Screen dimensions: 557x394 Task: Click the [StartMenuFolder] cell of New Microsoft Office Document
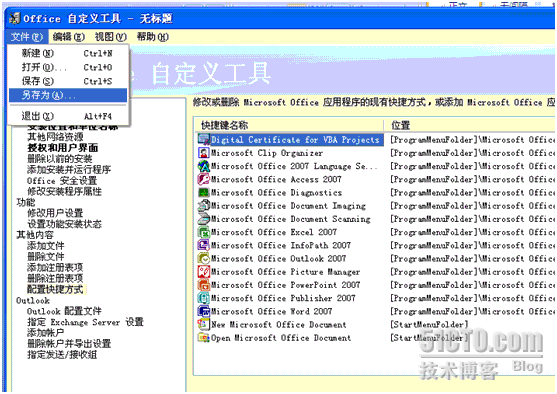click(429, 324)
